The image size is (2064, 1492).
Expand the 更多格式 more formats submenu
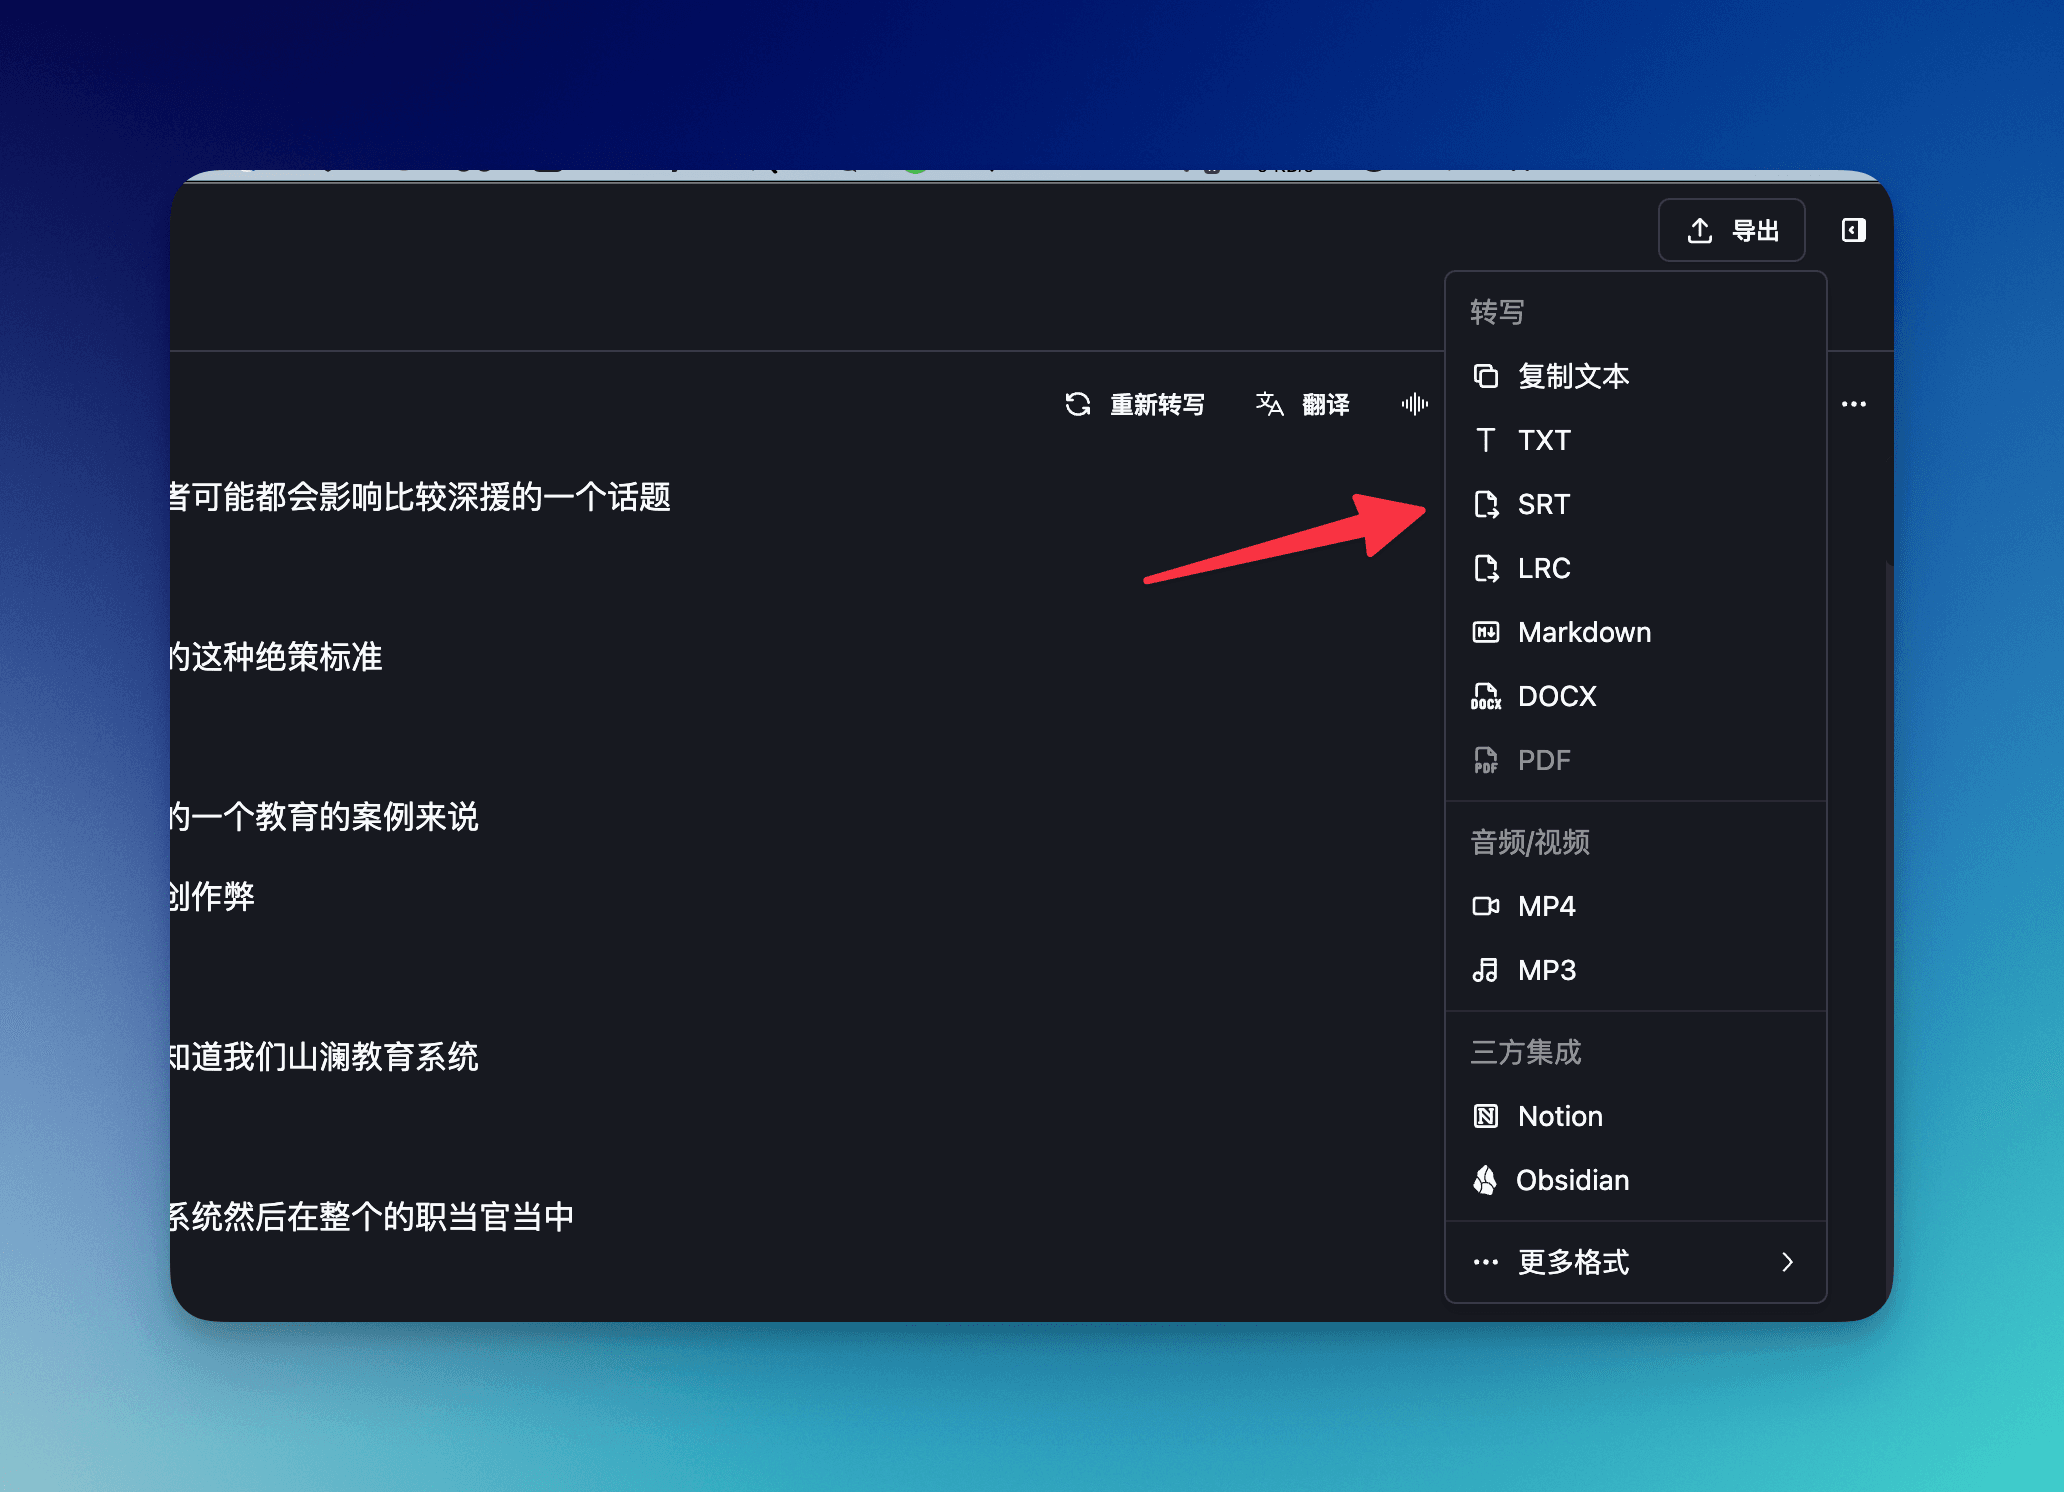(x=1636, y=1262)
